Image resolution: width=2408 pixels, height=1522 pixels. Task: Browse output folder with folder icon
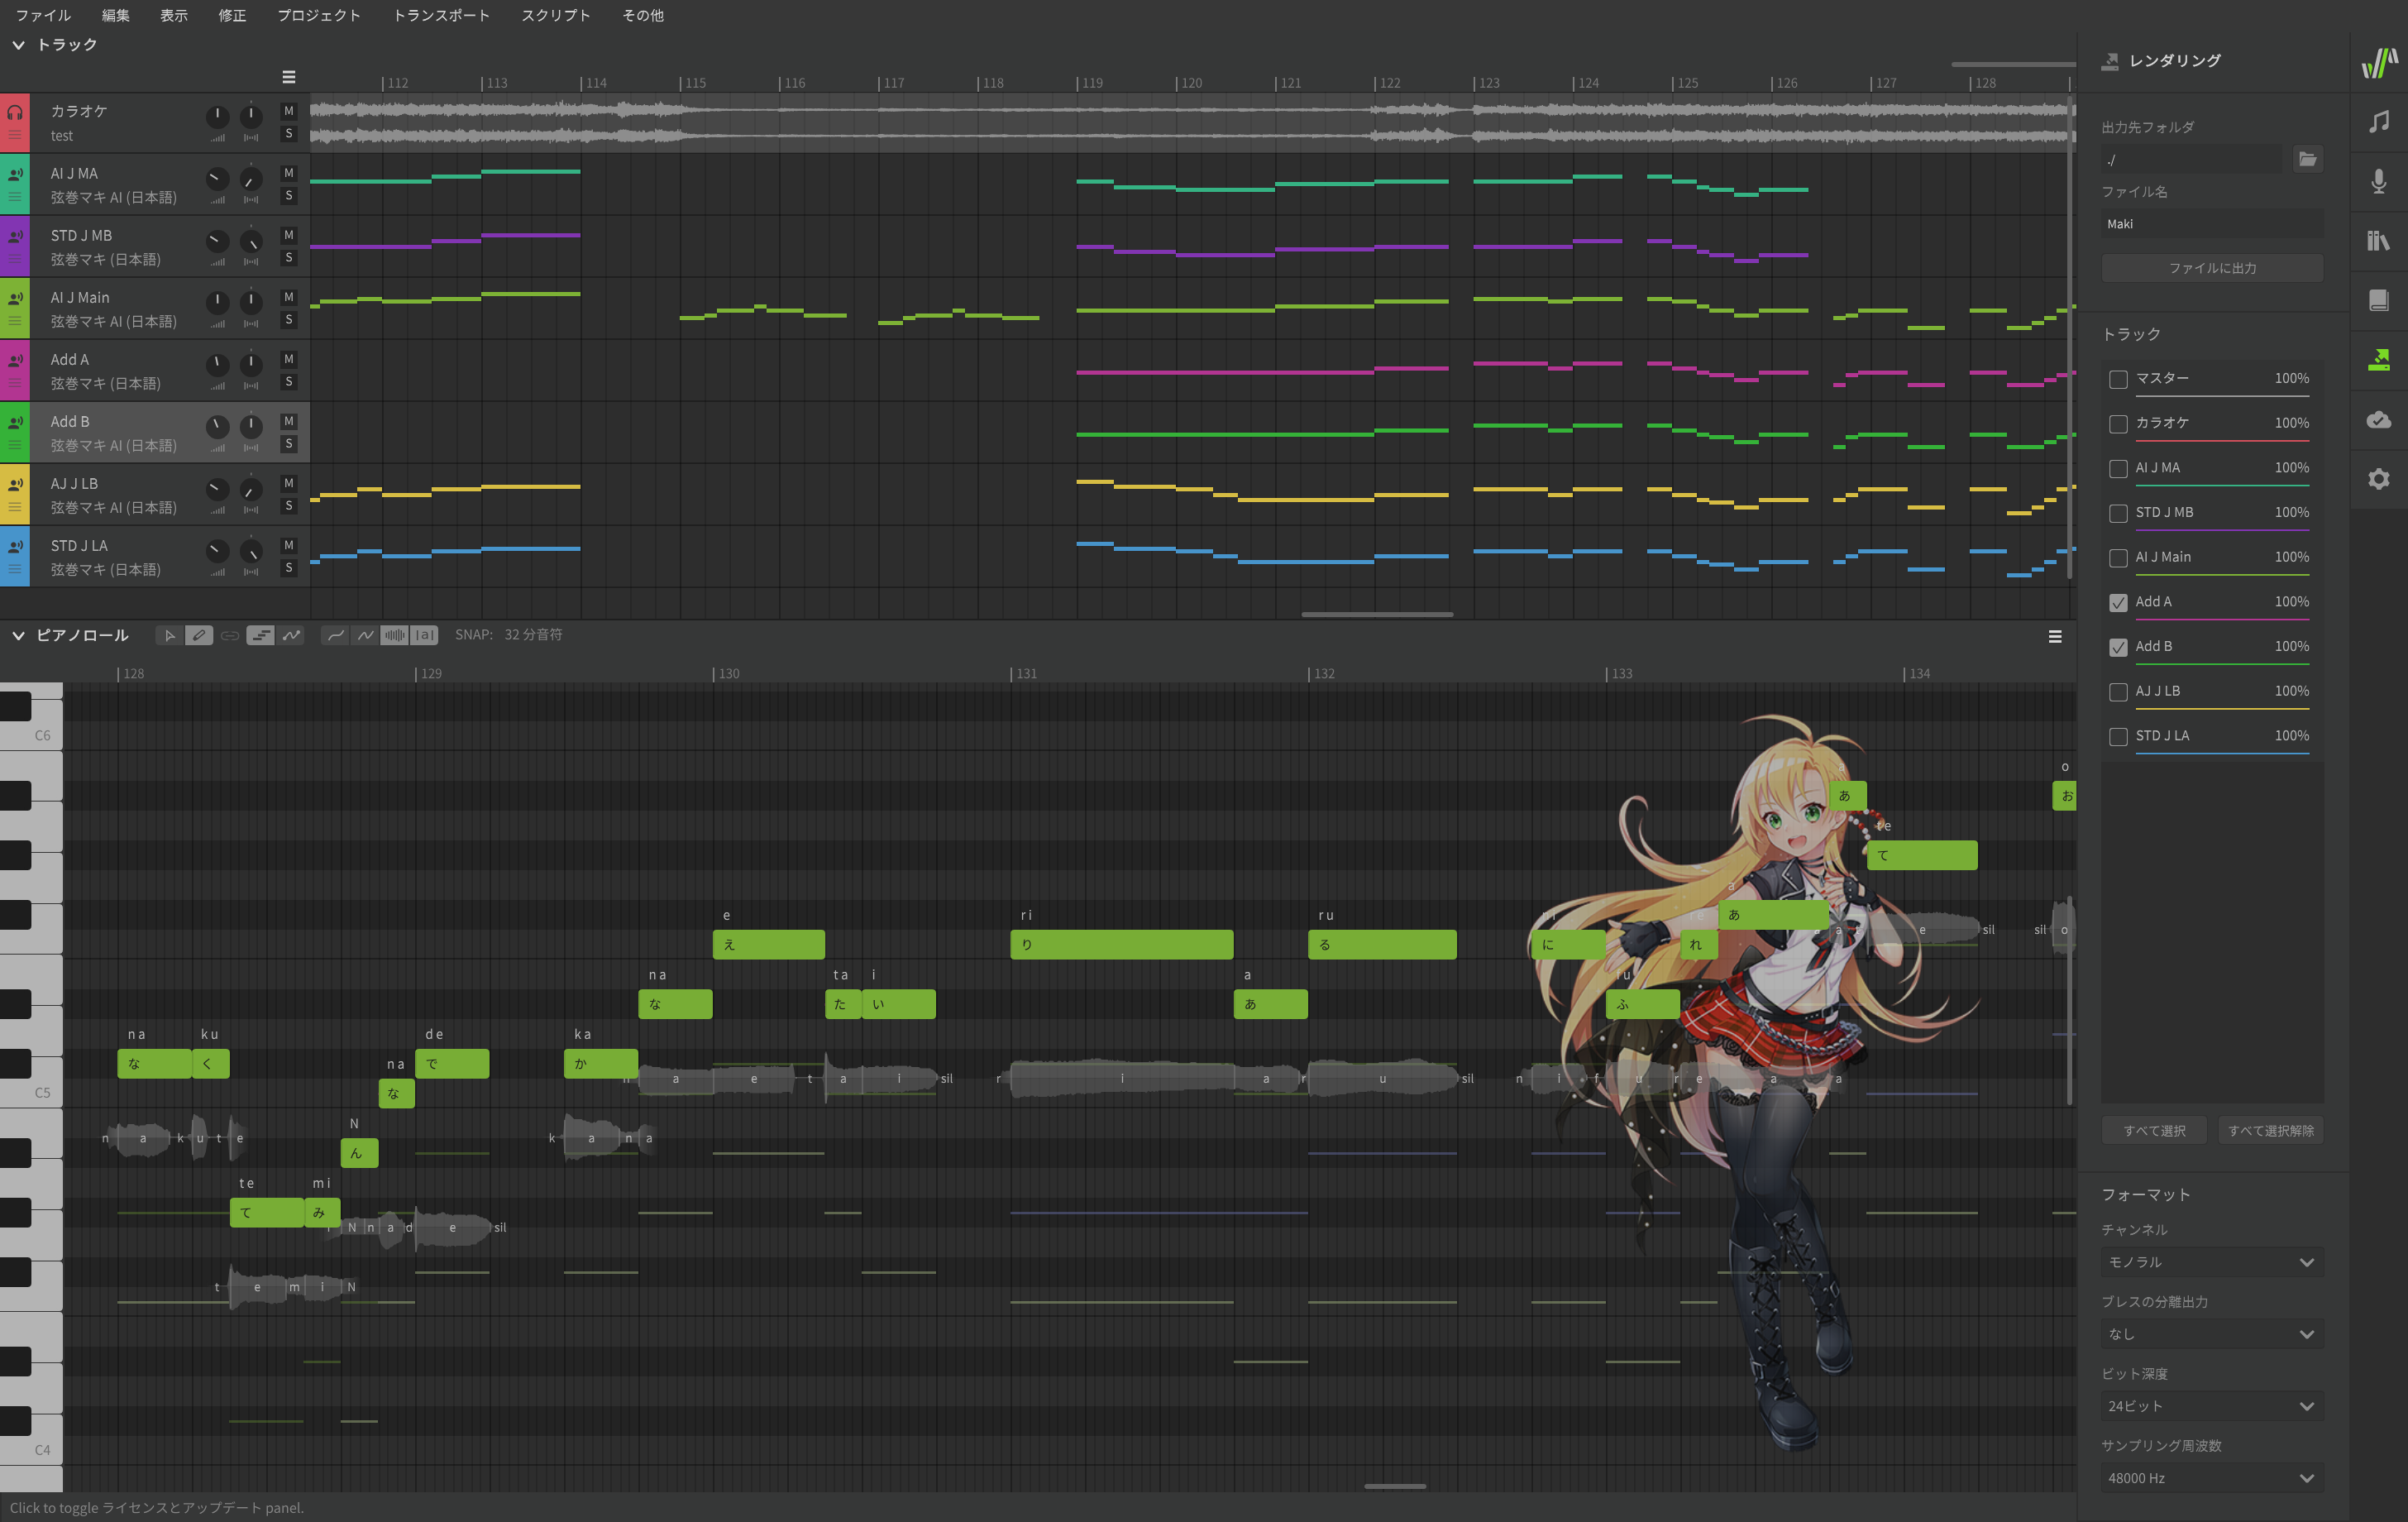(2307, 159)
